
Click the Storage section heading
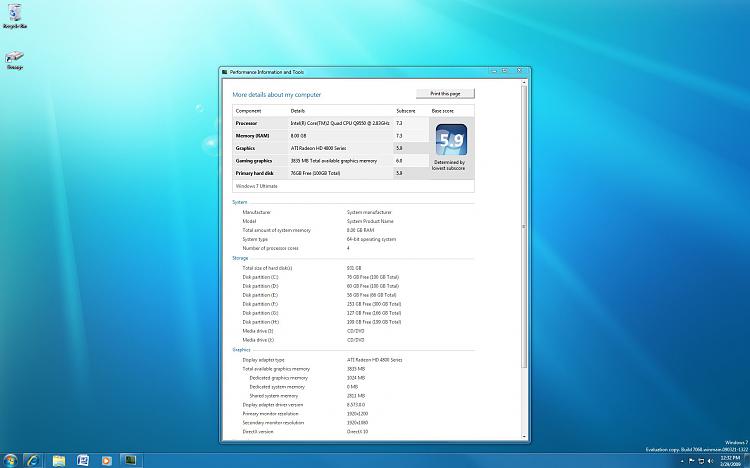tap(240, 258)
